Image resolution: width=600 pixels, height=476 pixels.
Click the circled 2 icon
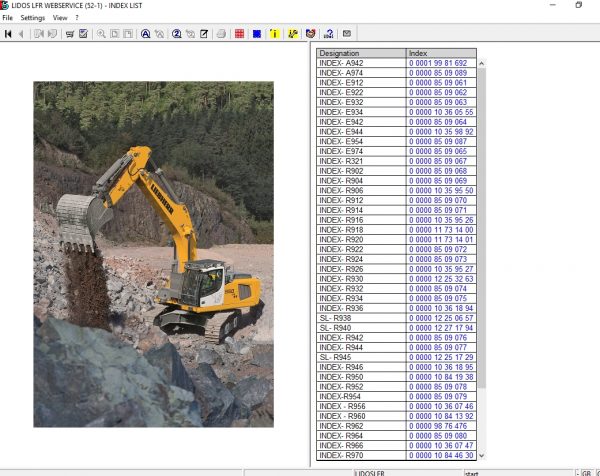(x=176, y=34)
